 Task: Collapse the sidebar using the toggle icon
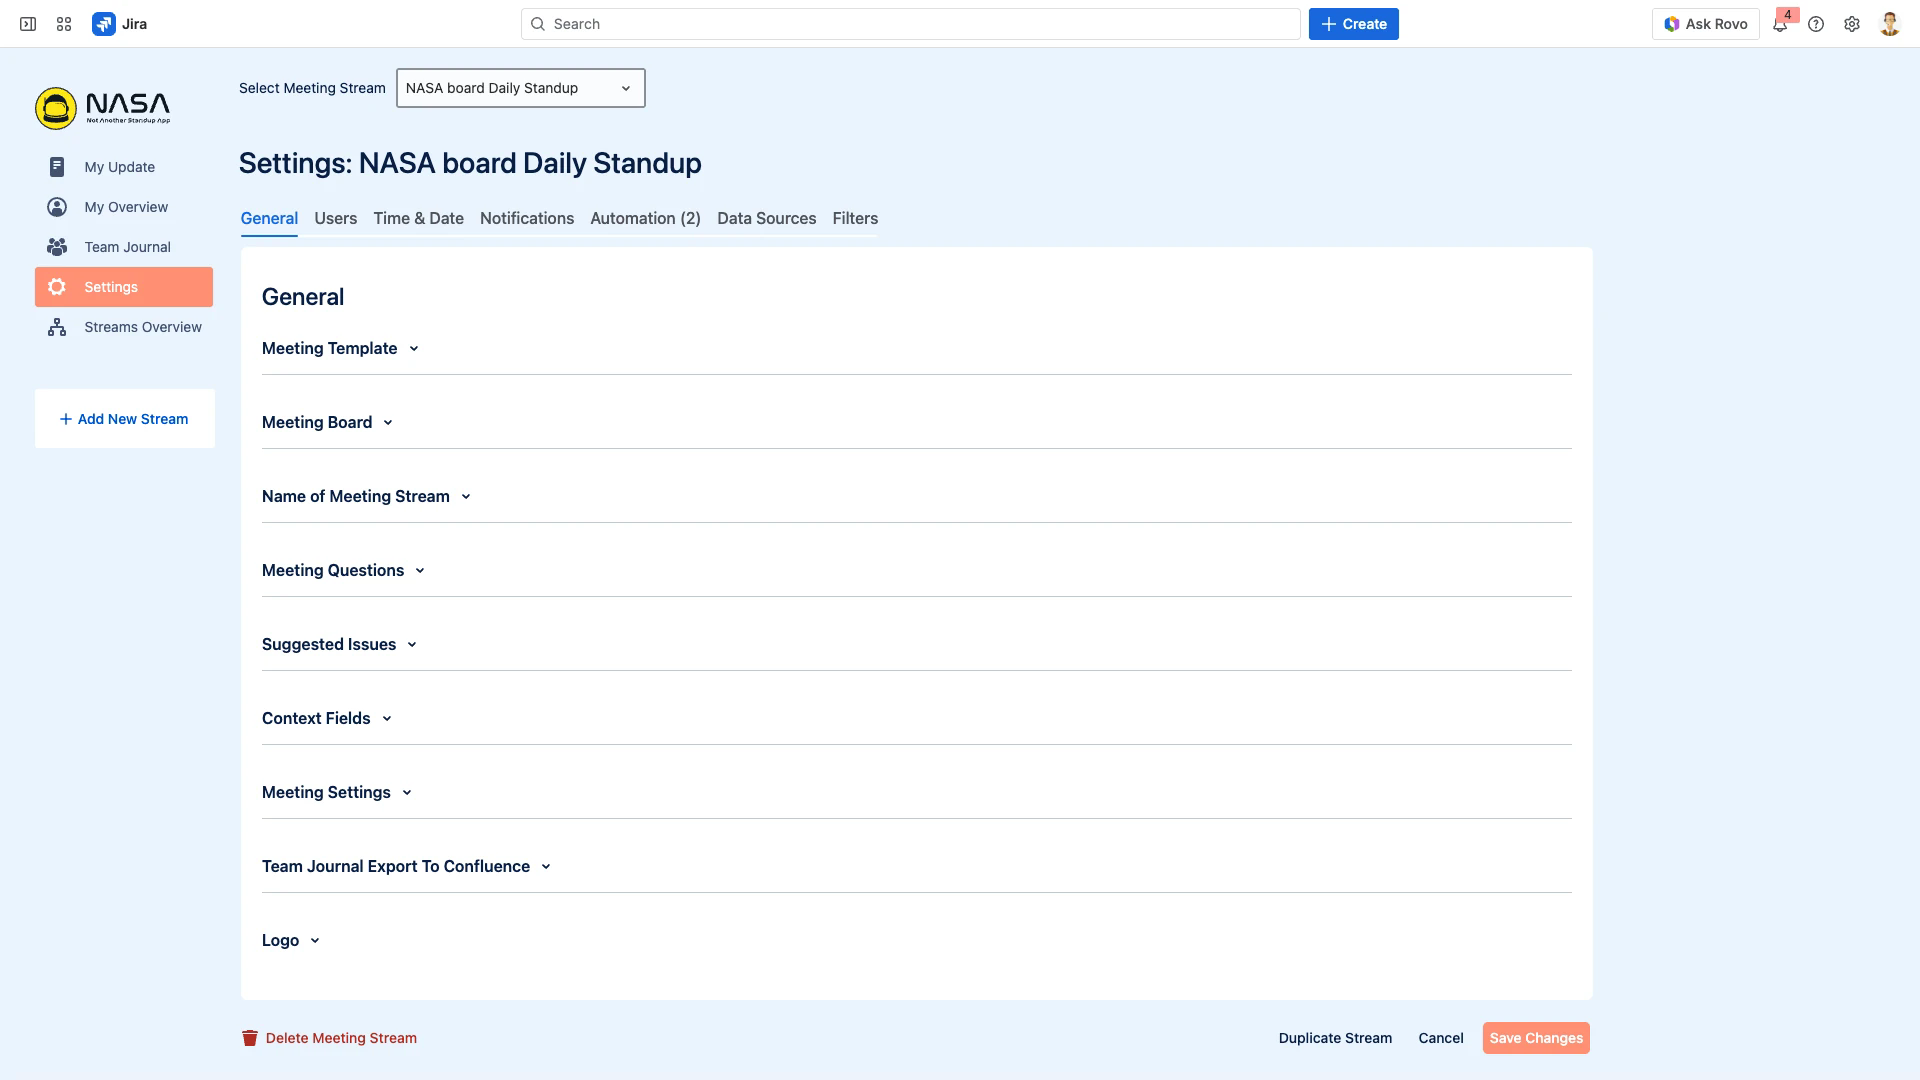click(x=28, y=23)
